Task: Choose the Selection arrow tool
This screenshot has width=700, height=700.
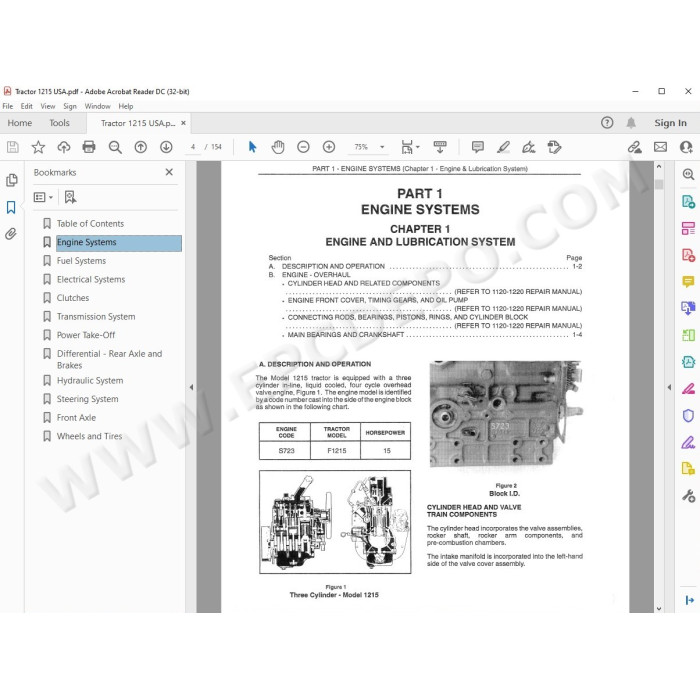Action: (252, 147)
